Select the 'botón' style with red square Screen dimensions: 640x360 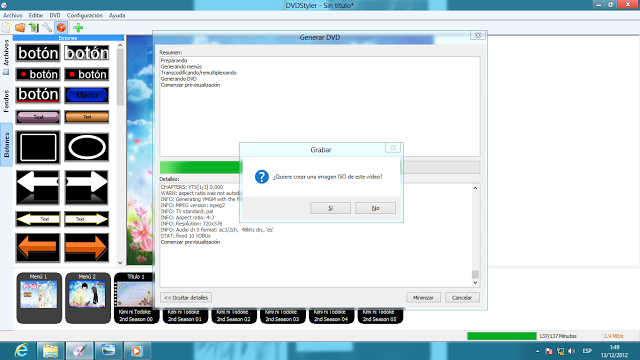87,74
